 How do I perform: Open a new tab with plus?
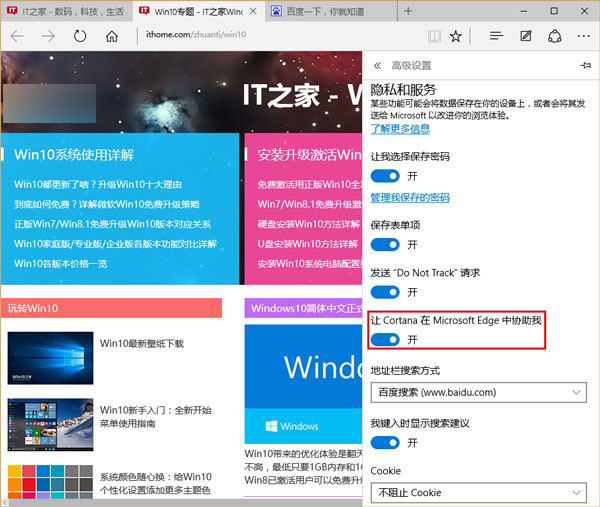tap(408, 11)
